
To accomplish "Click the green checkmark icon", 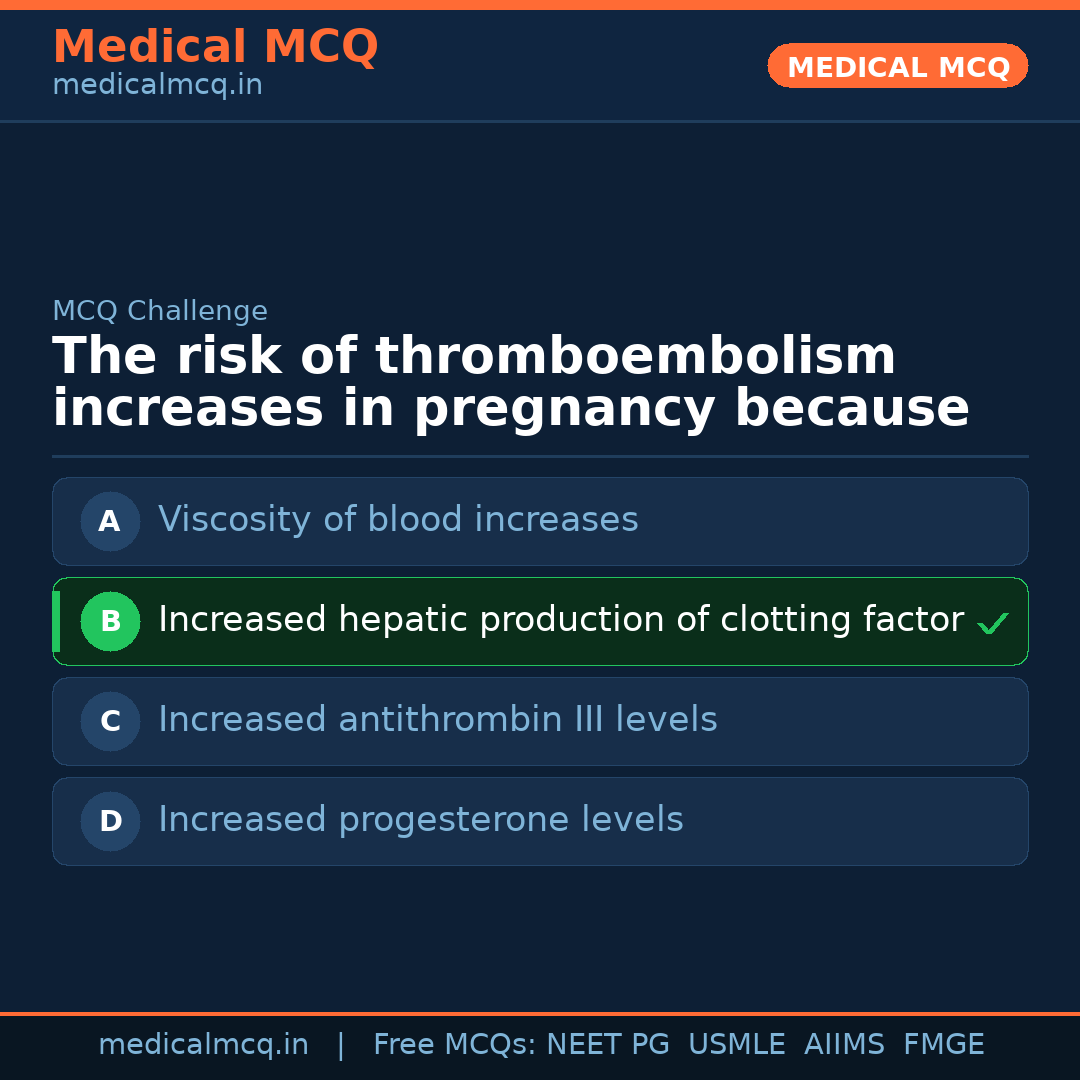I will (992, 624).
